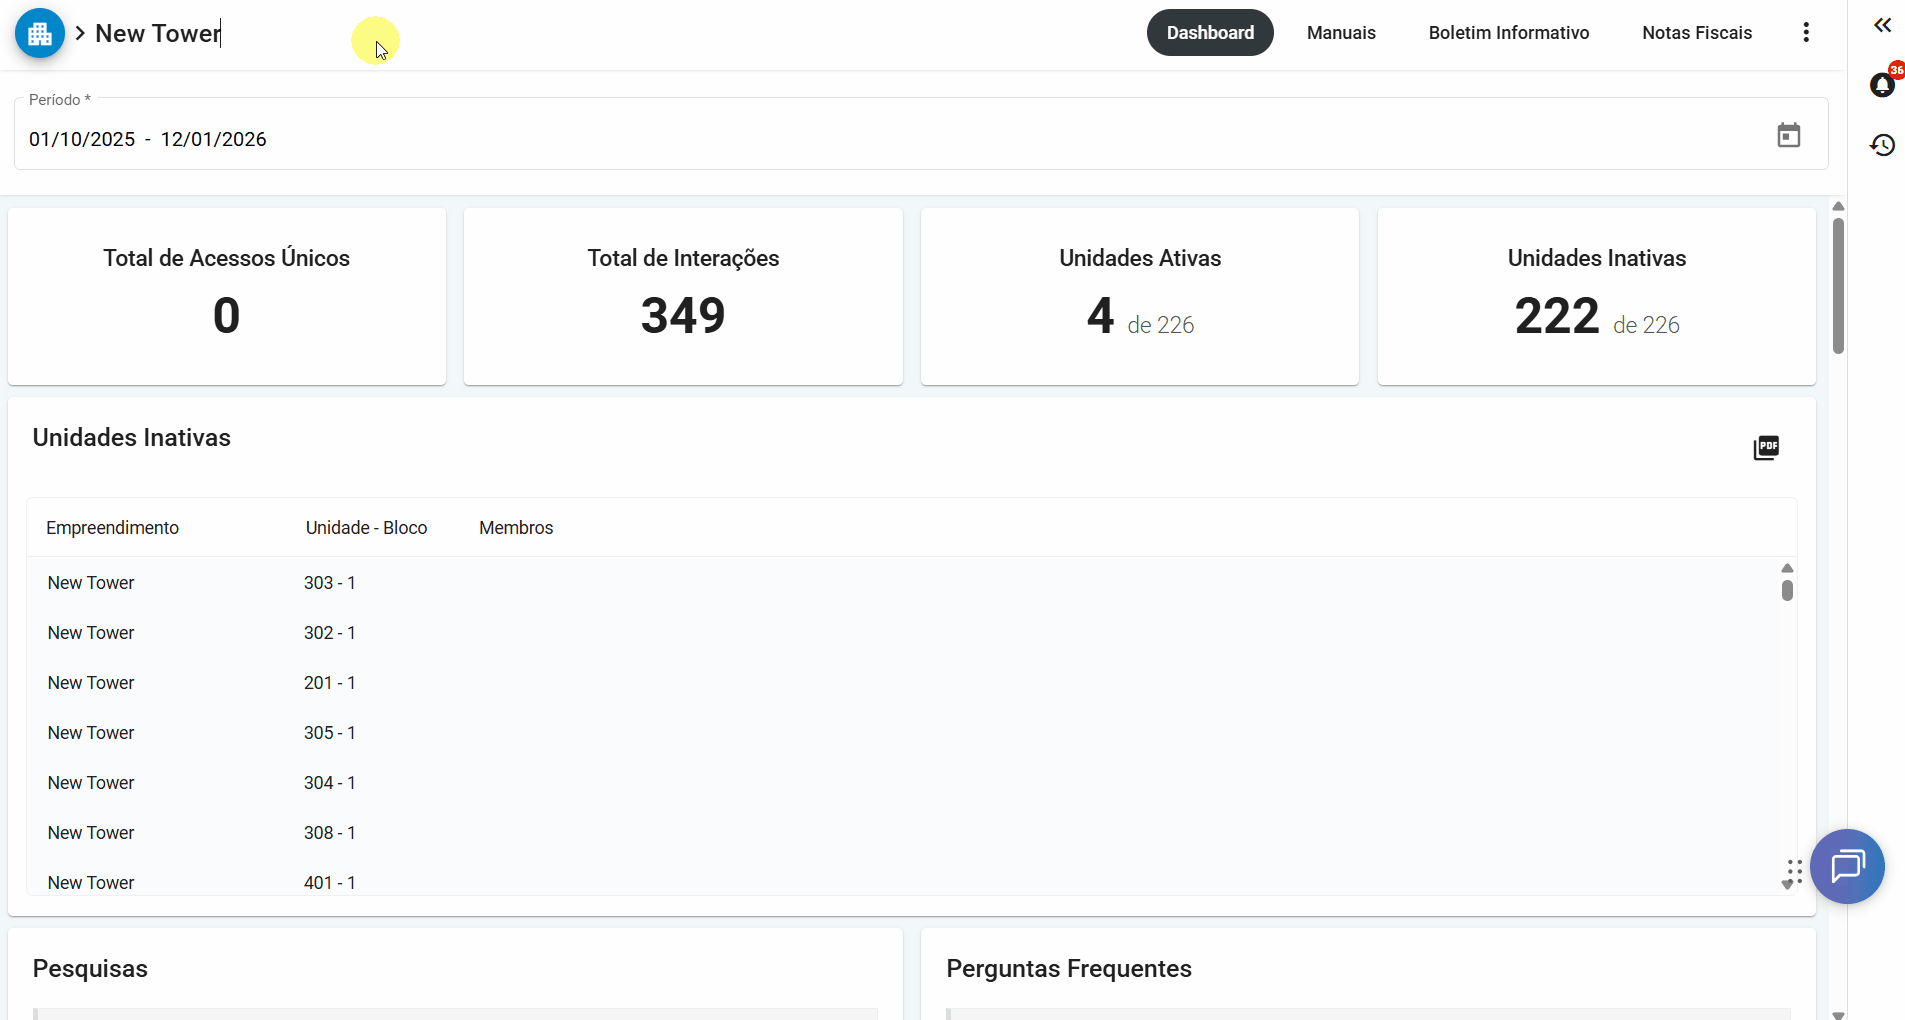Viewport: 1905px width, 1020px height.
Task: Click the main page vertical scrollbar thumb
Action: click(x=1838, y=285)
